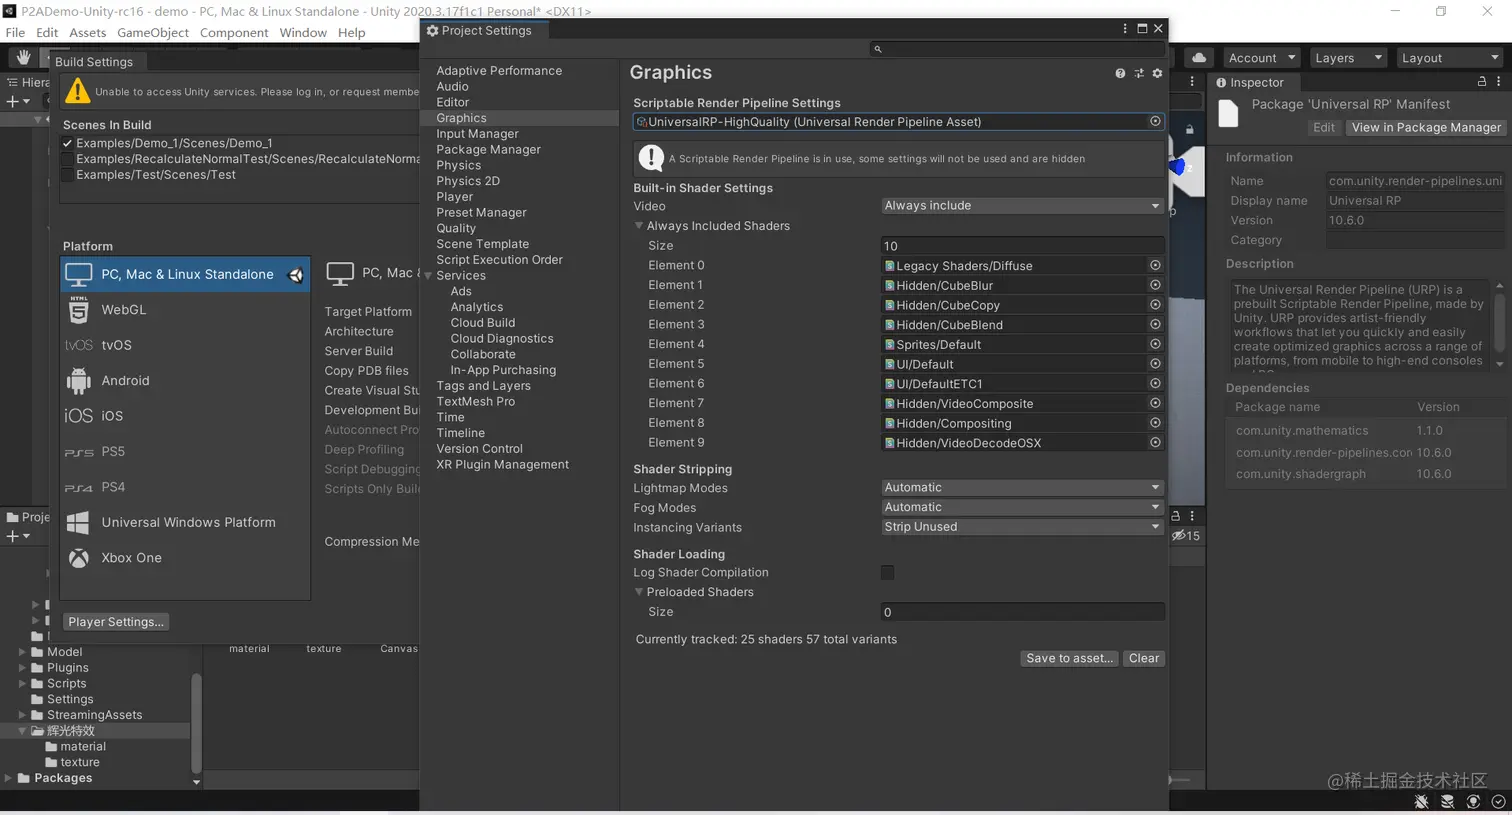Open the Video dropdown set to Always include
This screenshot has width=1512, height=815.
point(1022,206)
